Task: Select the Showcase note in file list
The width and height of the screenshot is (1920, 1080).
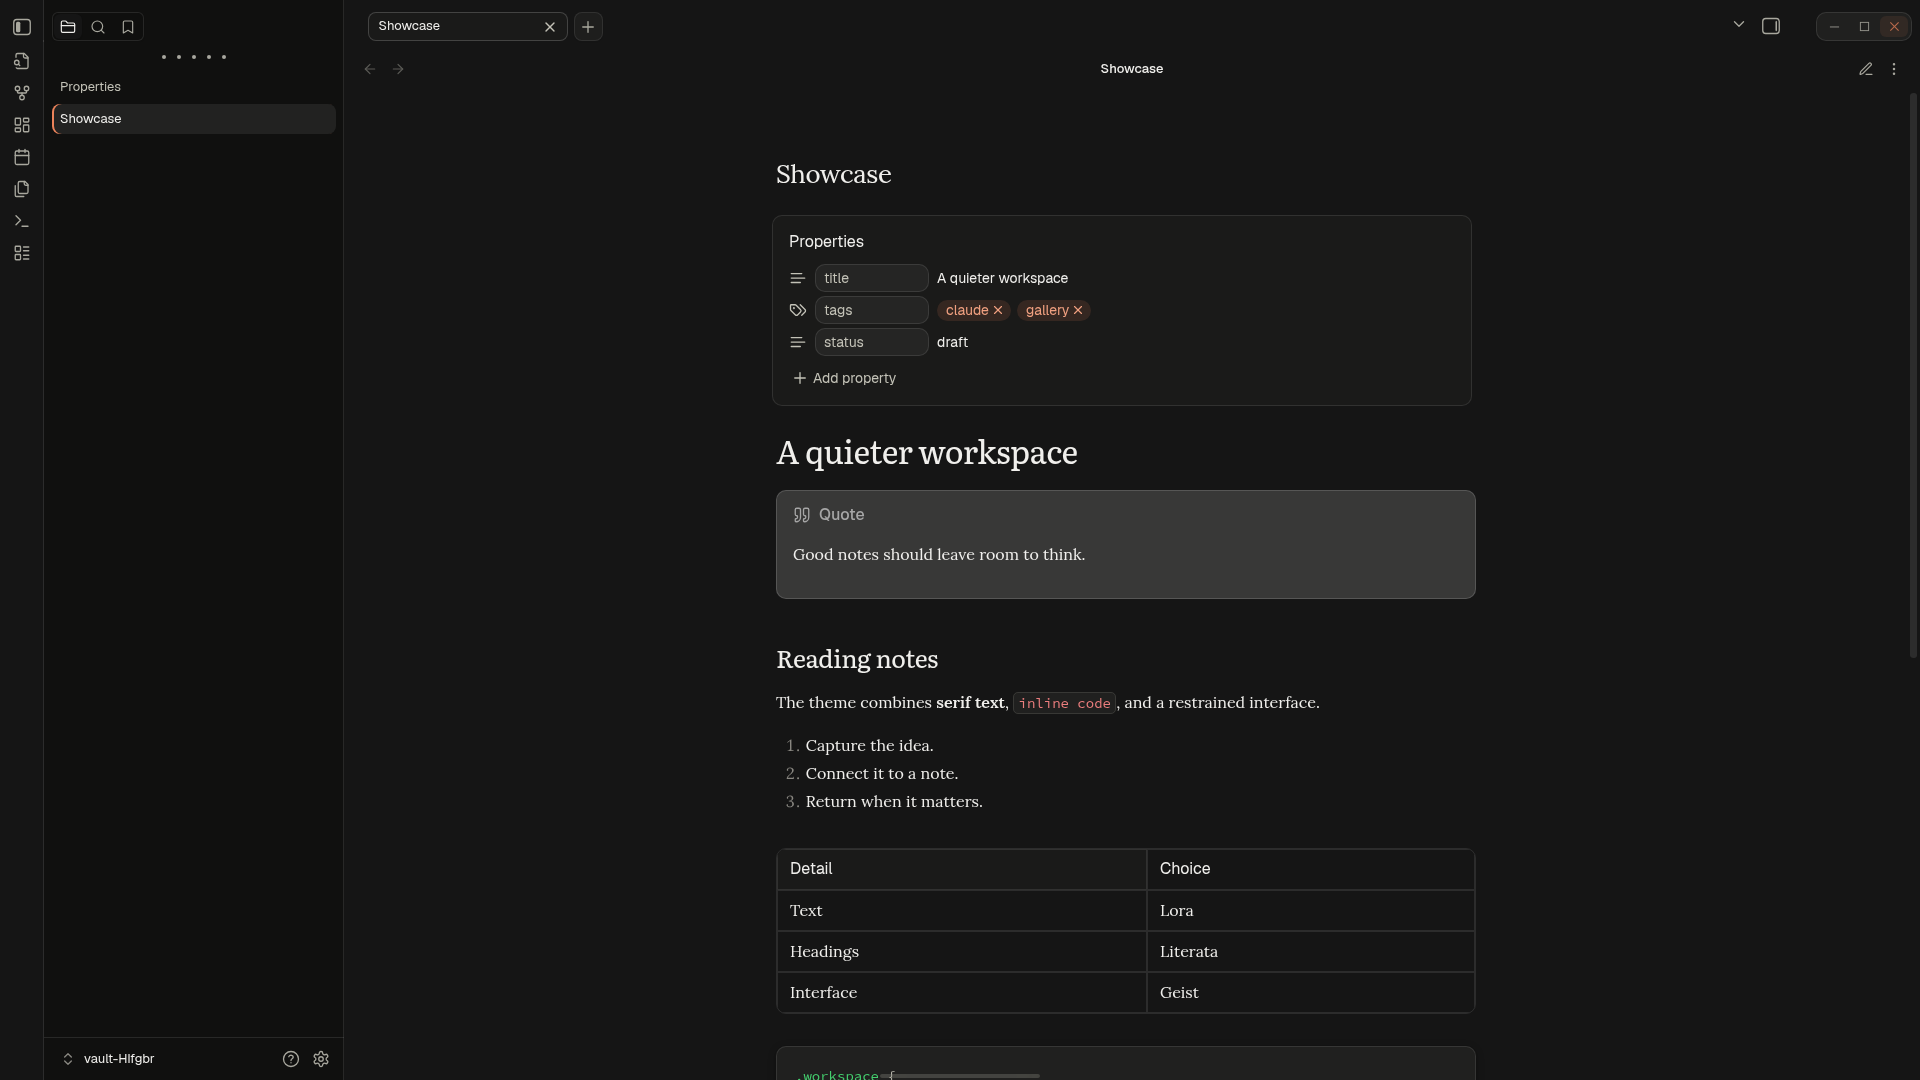Action: [x=194, y=119]
